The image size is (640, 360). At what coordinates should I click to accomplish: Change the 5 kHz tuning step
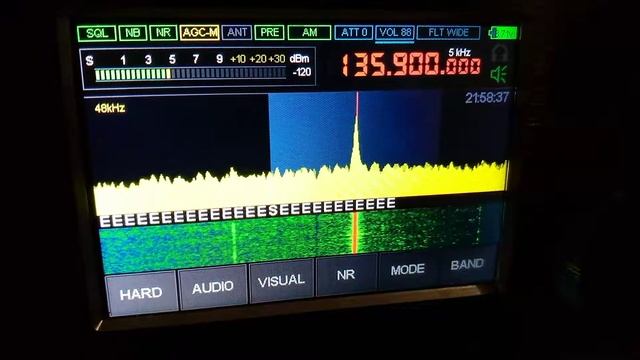click(x=460, y=52)
